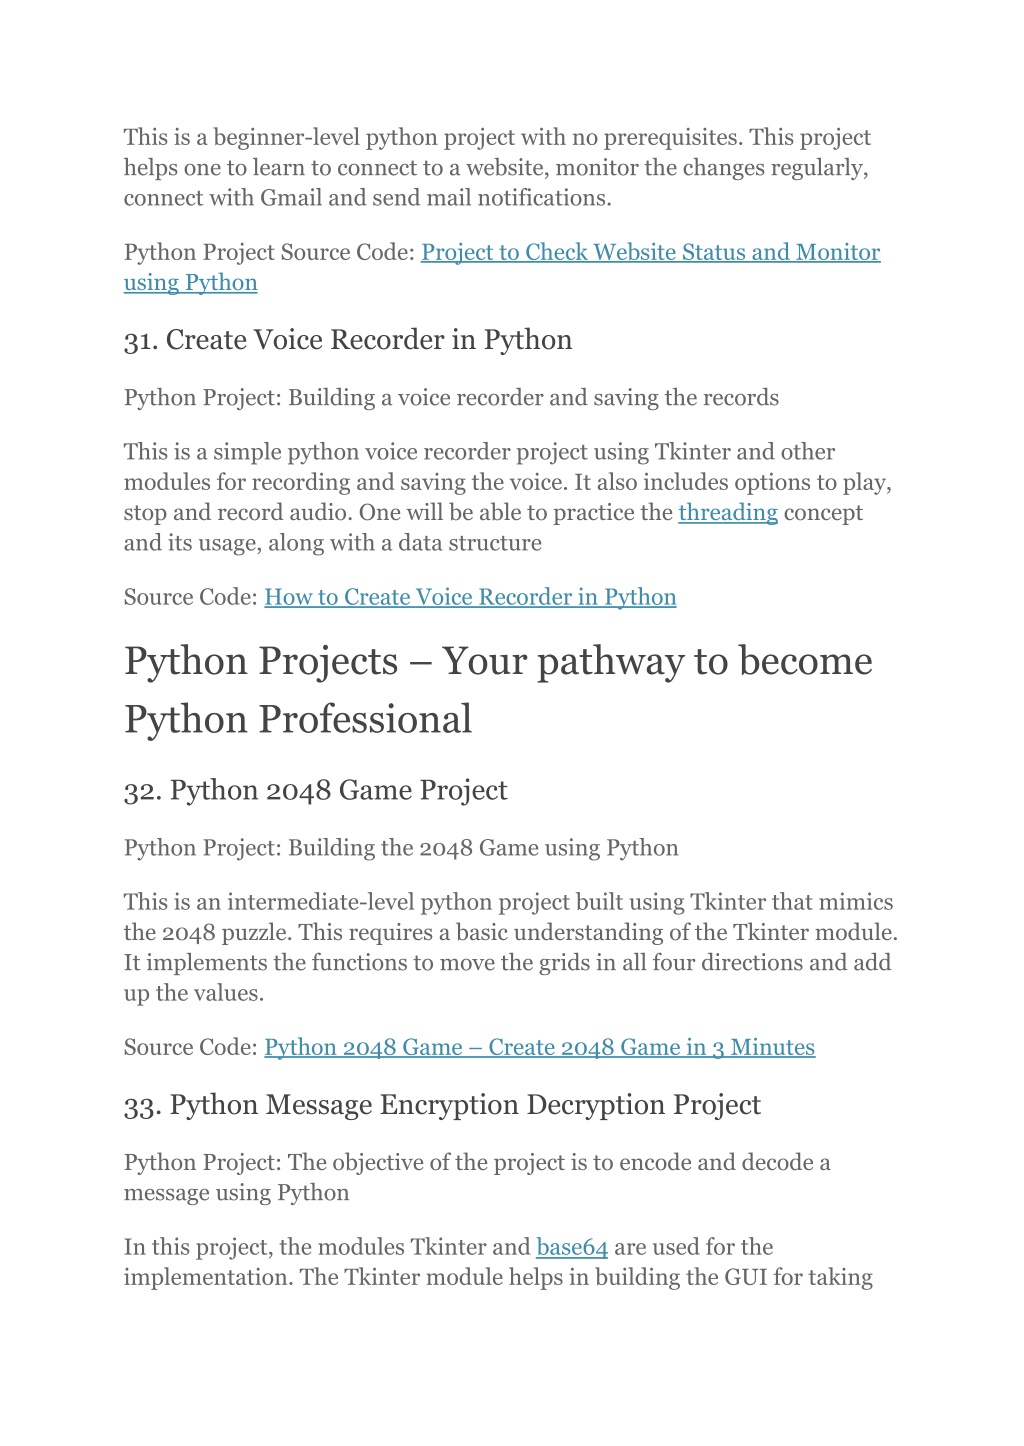1024x1446 pixels.
Task: Click "Building the 2048 Game using Python" line
Action: click(x=401, y=847)
